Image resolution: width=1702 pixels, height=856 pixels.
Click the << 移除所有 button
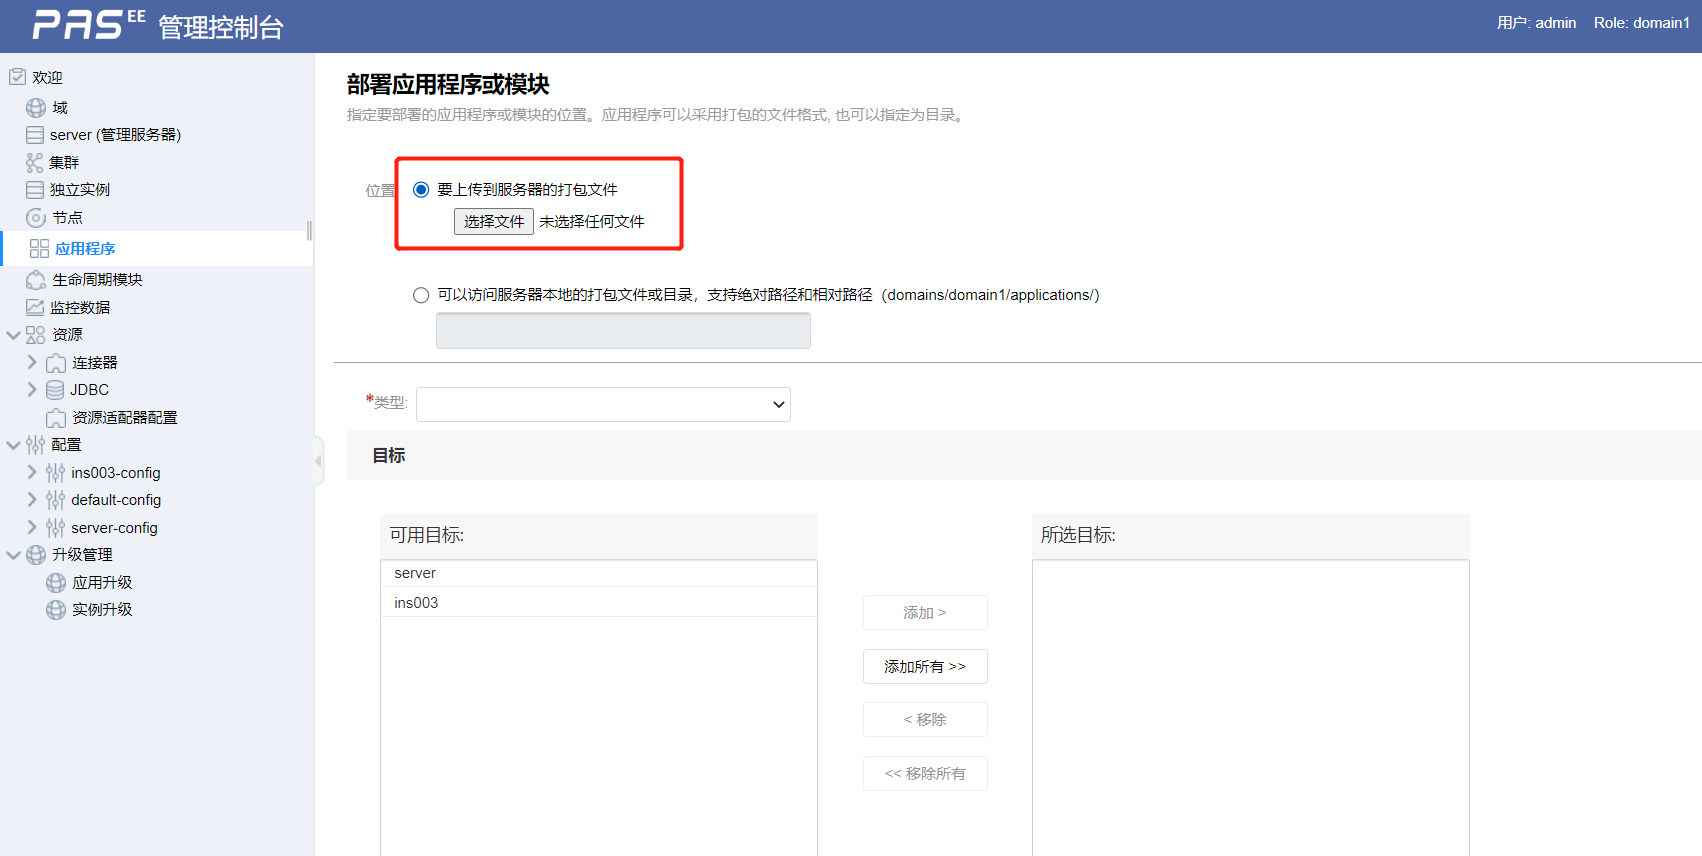925,774
